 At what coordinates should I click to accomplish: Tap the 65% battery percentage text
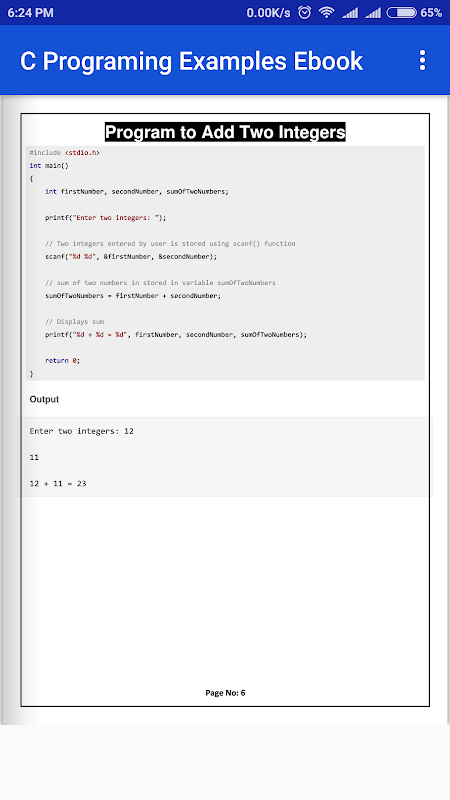(x=431, y=13)
